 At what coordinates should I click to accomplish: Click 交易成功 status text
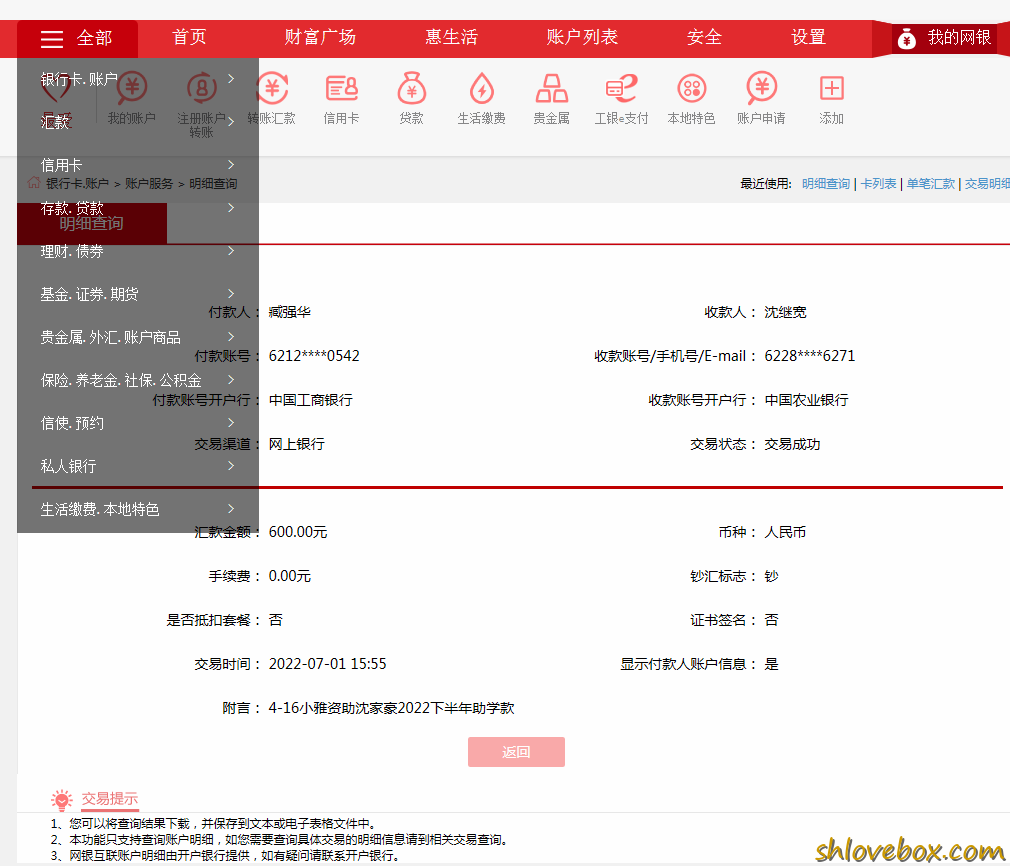(792, 444)
